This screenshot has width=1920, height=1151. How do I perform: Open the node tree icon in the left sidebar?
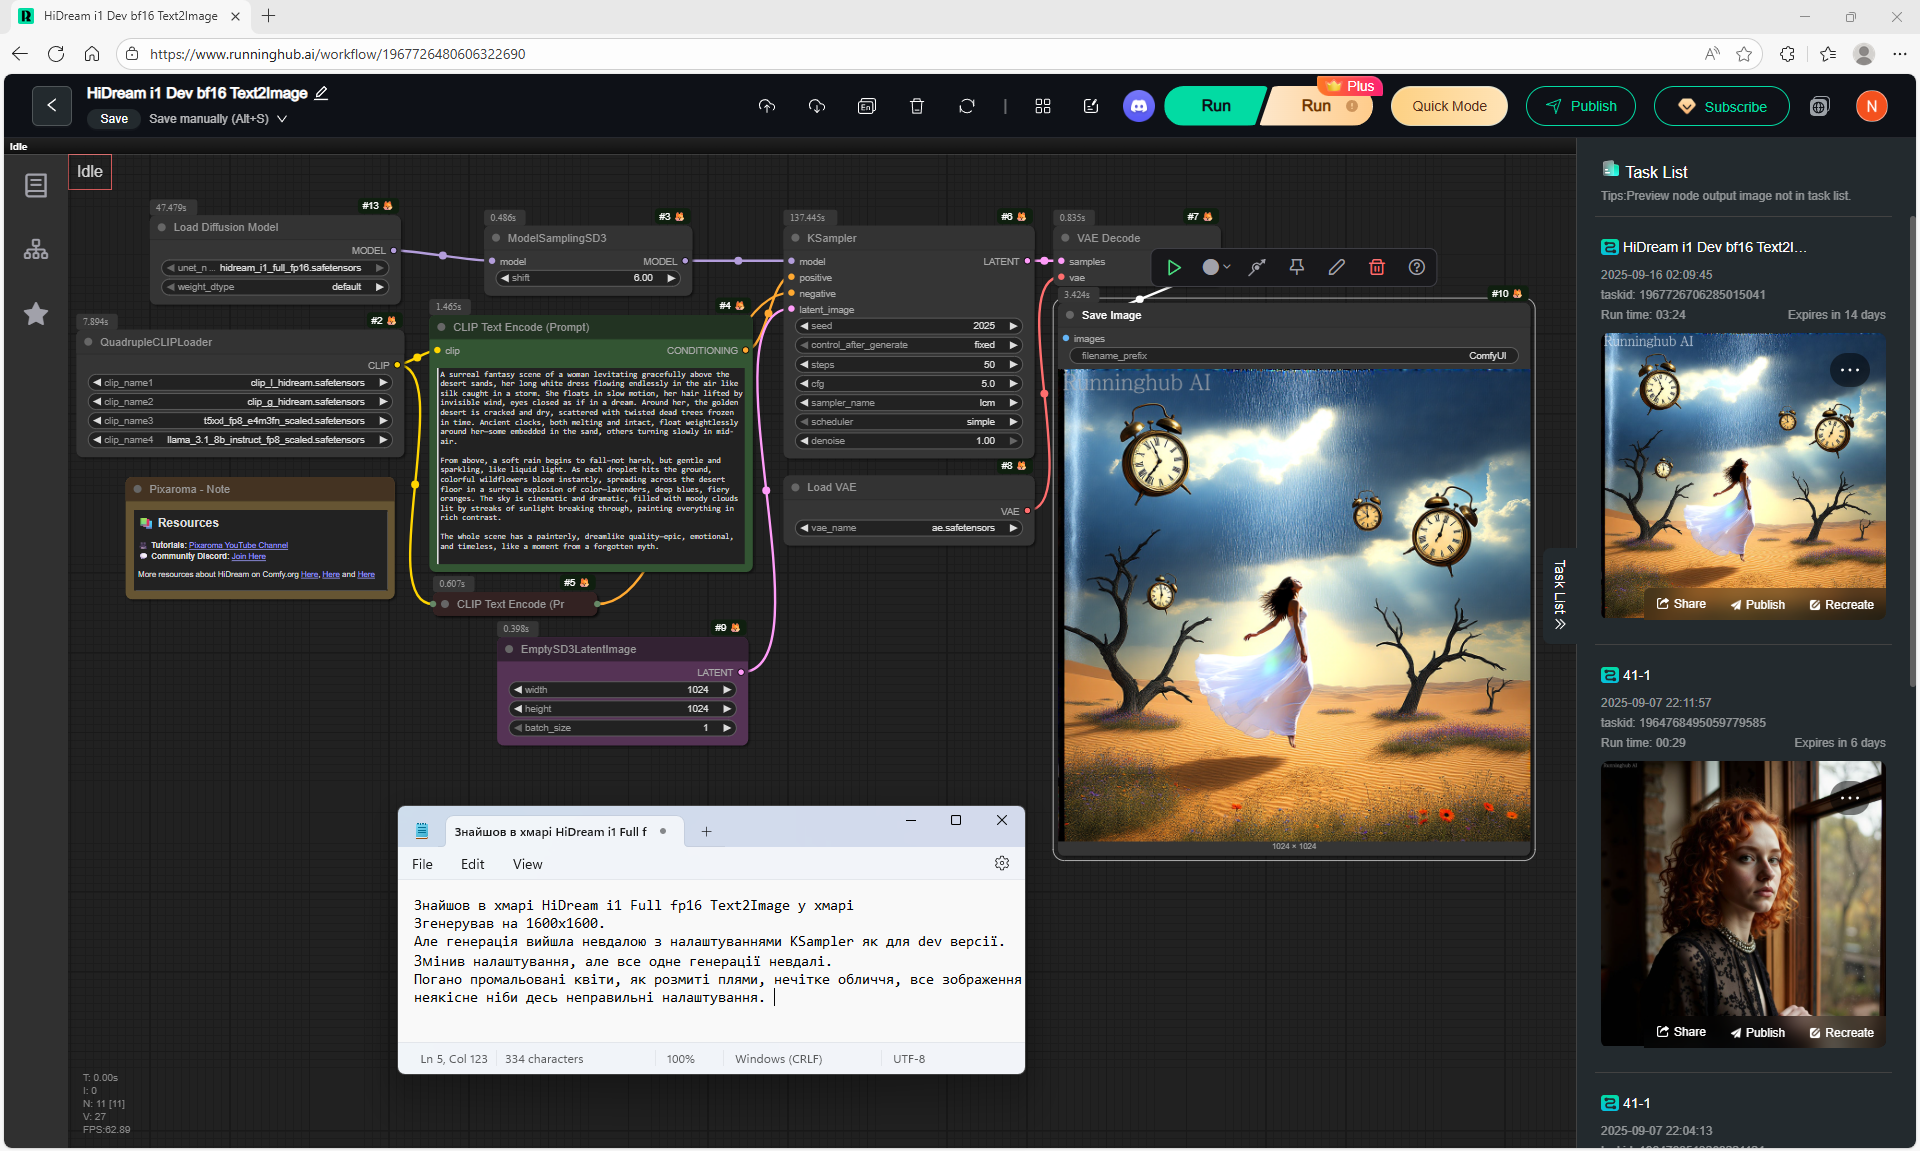coord(36,249)
